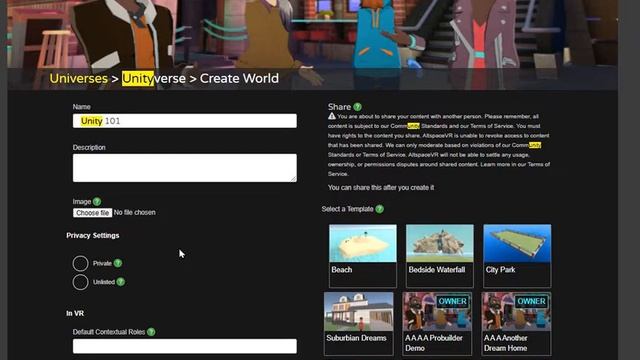The width and height of the screenshot is (640, 360).
Task: Select the Private privacy radio button
Action: 80,263
